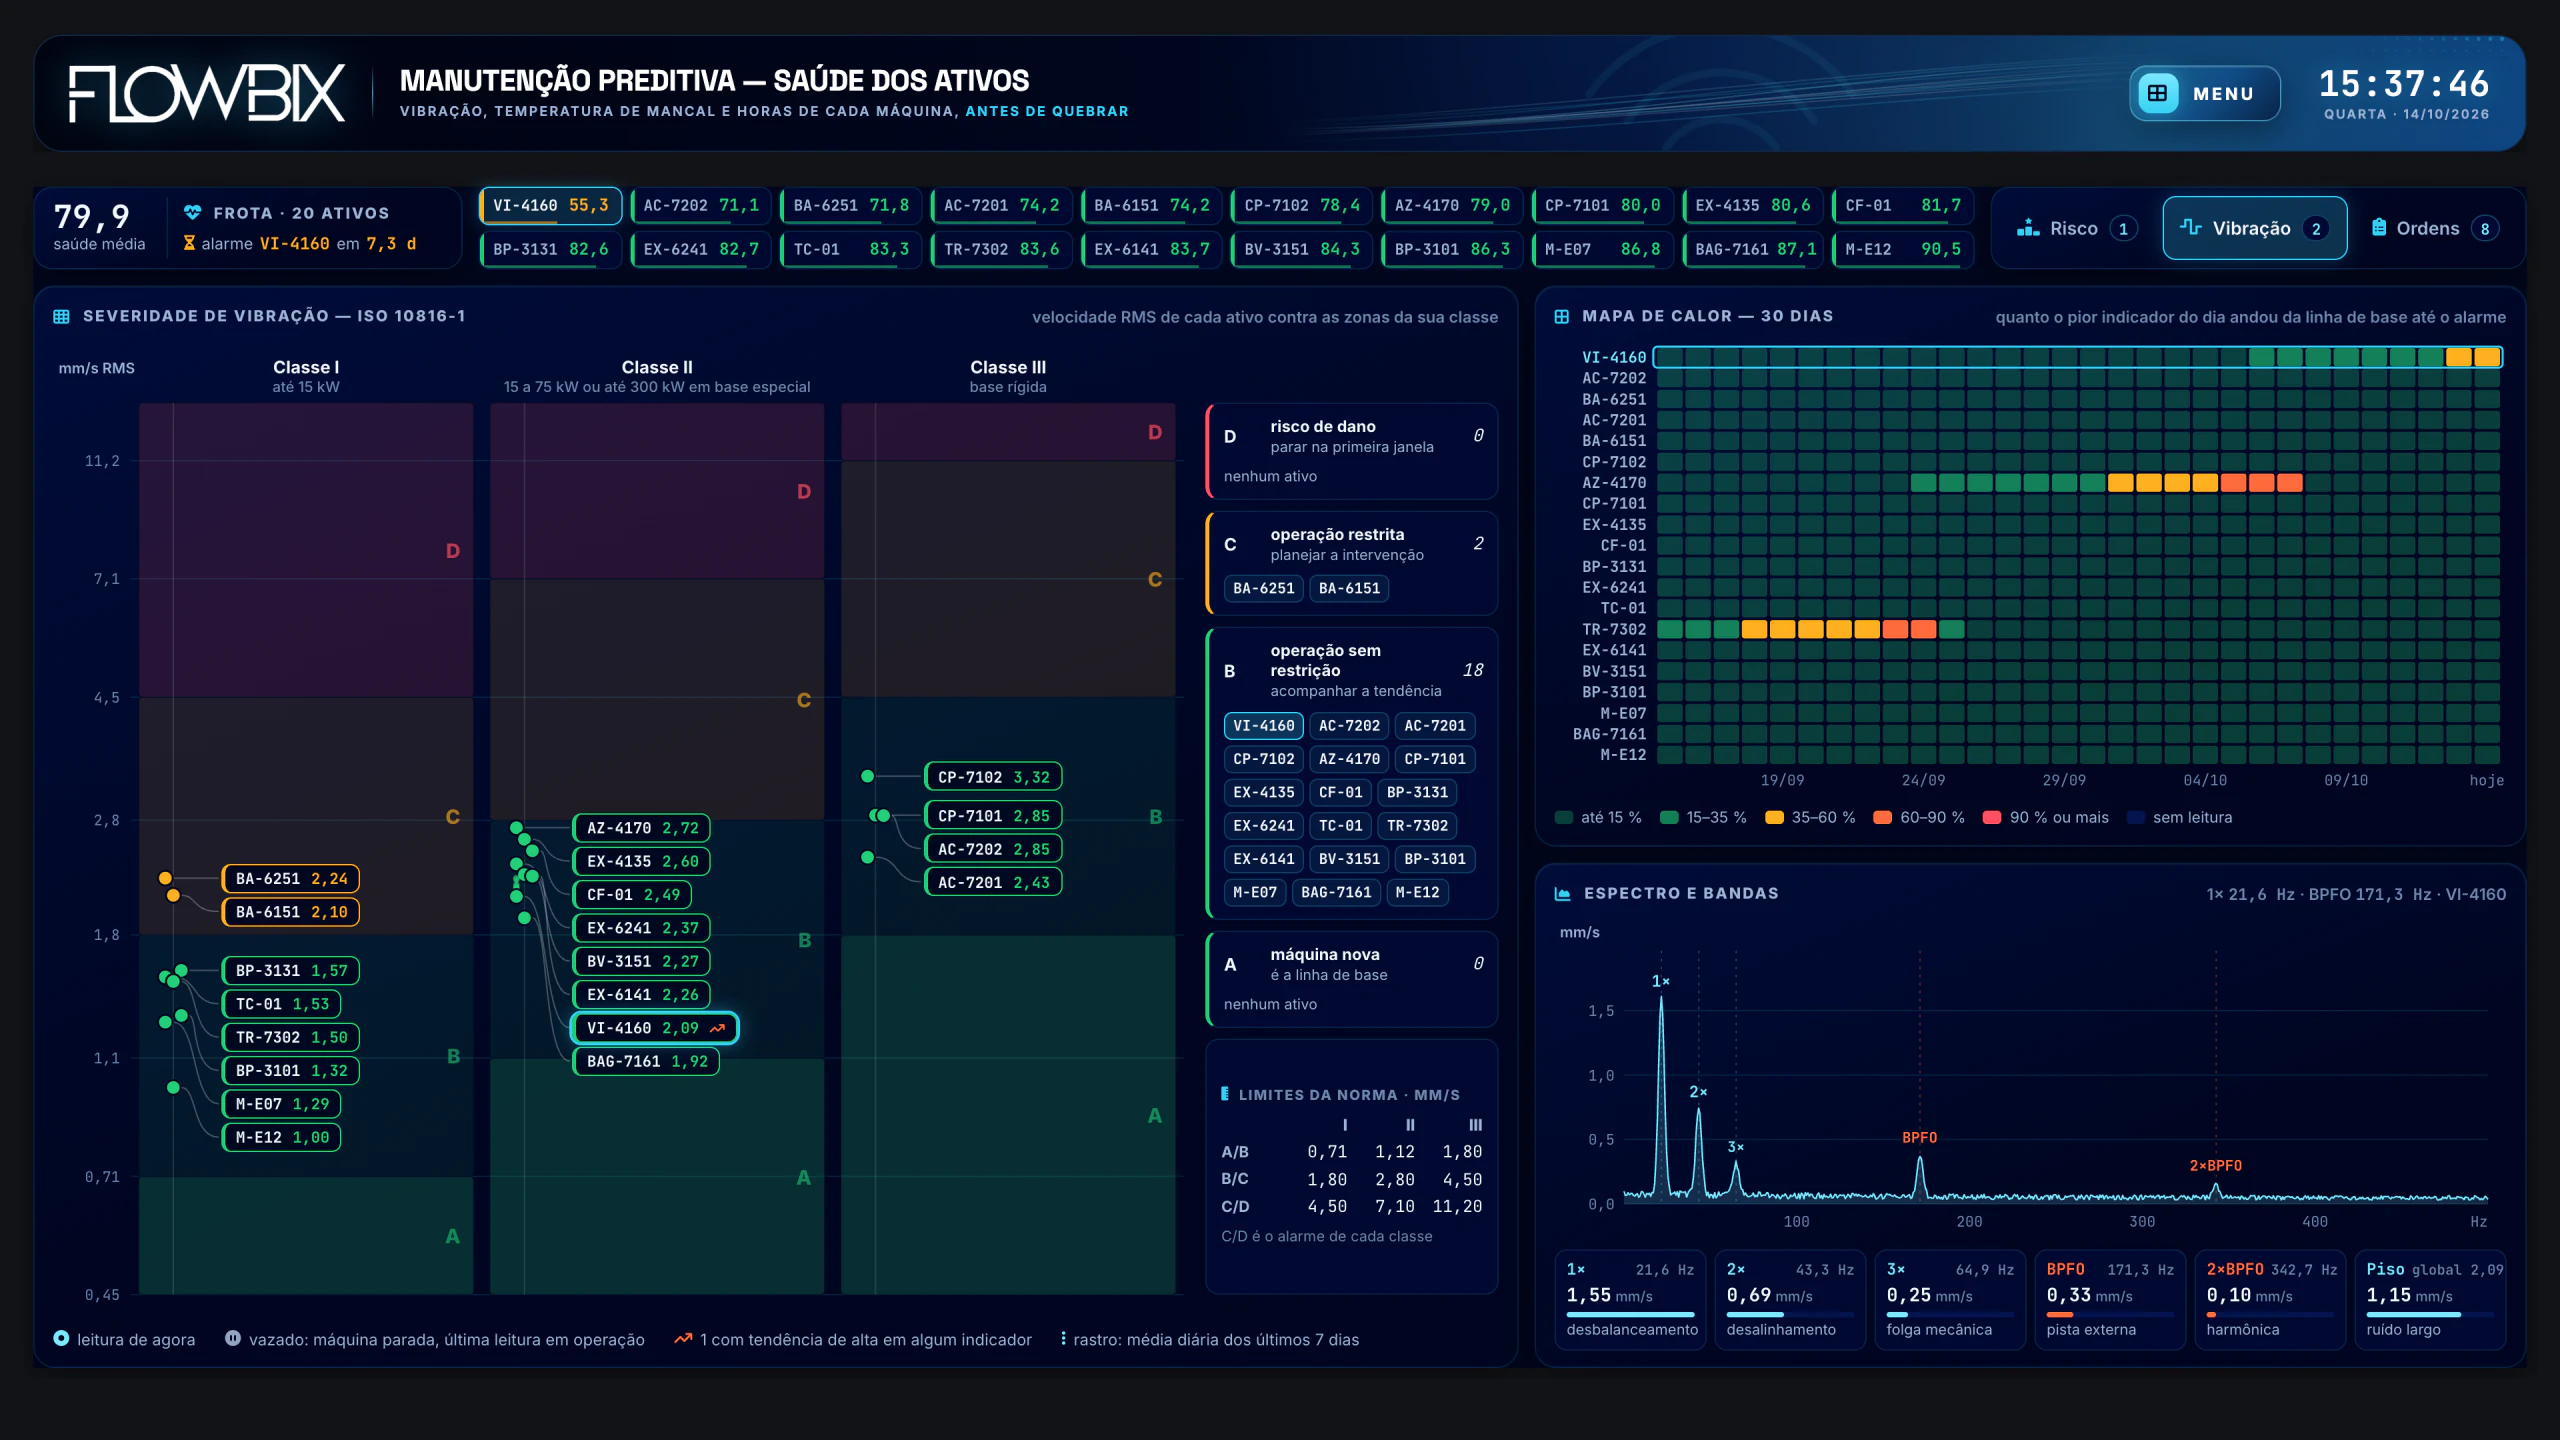Click the hourglass alarm icon
The width and height of the screenshot is (2560, 1440).
pos(189,243)
